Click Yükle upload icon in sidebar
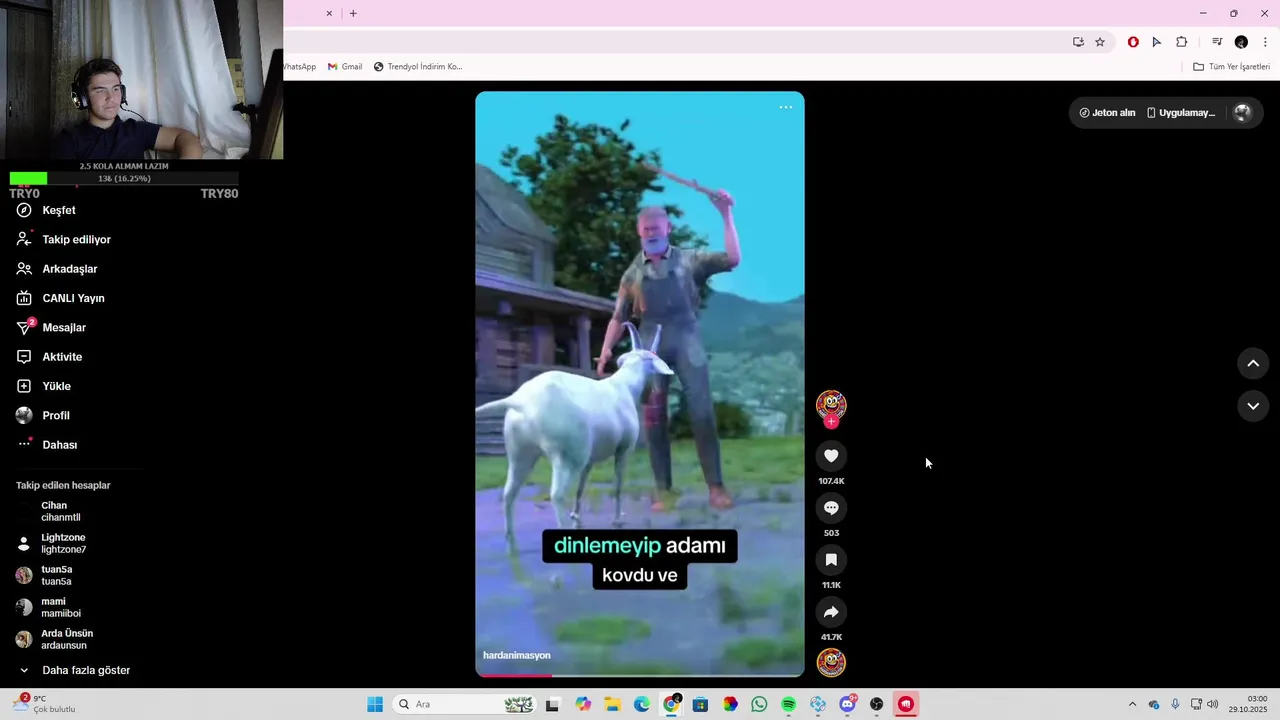The height and width of the screenshot is (720, 1280). click(24, 386)
